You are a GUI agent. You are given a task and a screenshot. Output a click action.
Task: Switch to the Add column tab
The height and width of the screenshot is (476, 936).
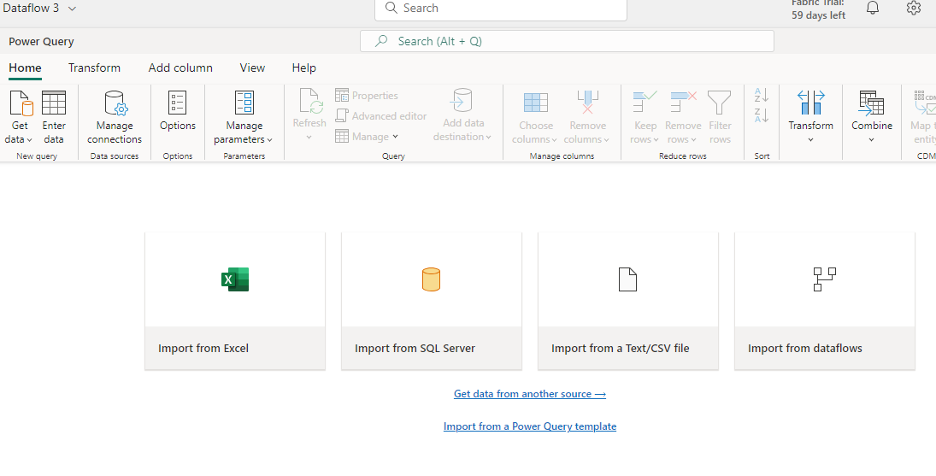tap(180, 68)
